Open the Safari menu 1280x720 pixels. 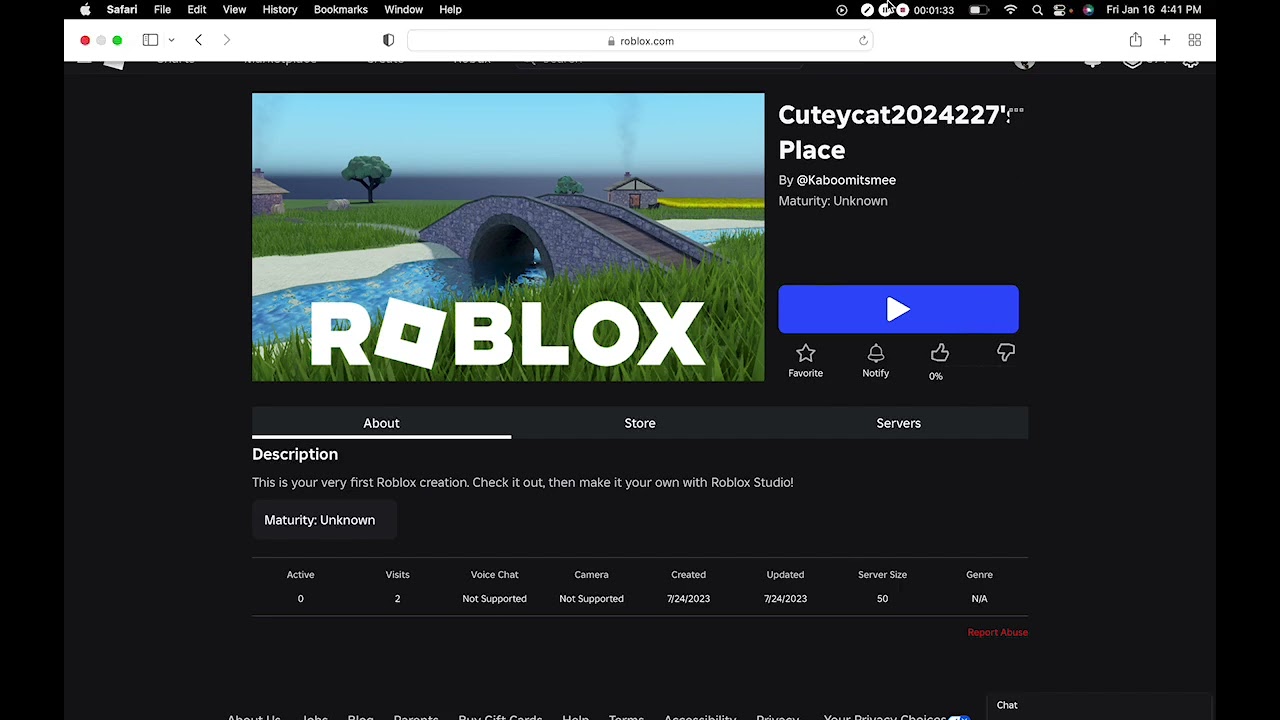click(122, 9)
